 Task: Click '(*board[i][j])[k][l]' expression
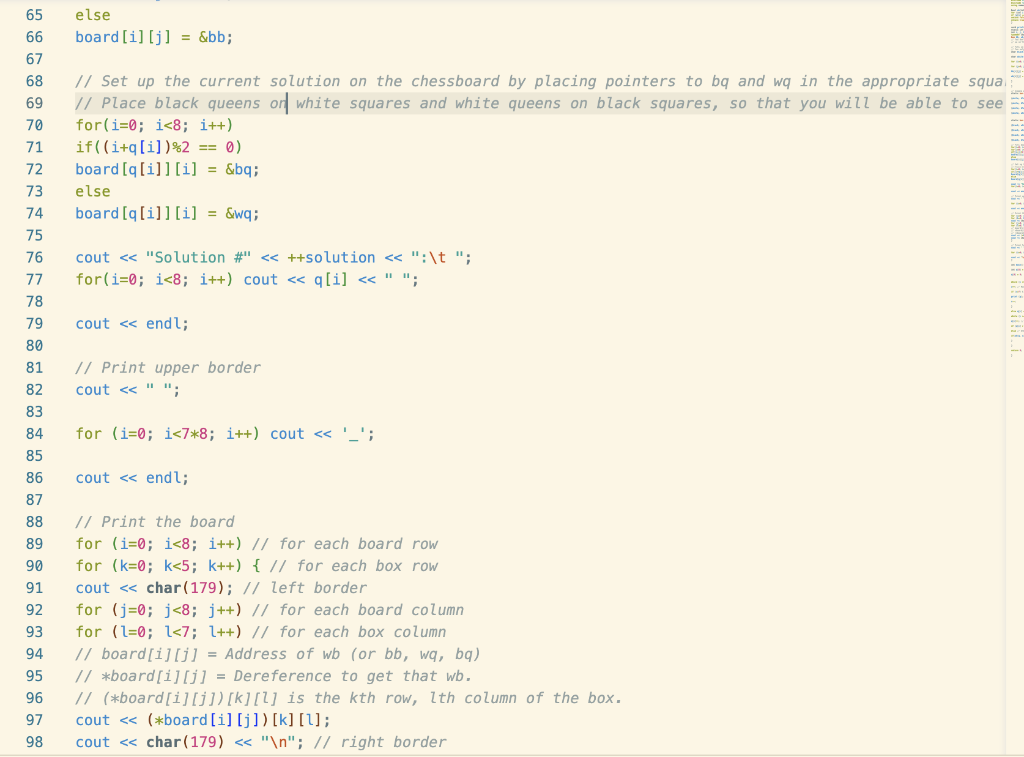click(234, 720)
